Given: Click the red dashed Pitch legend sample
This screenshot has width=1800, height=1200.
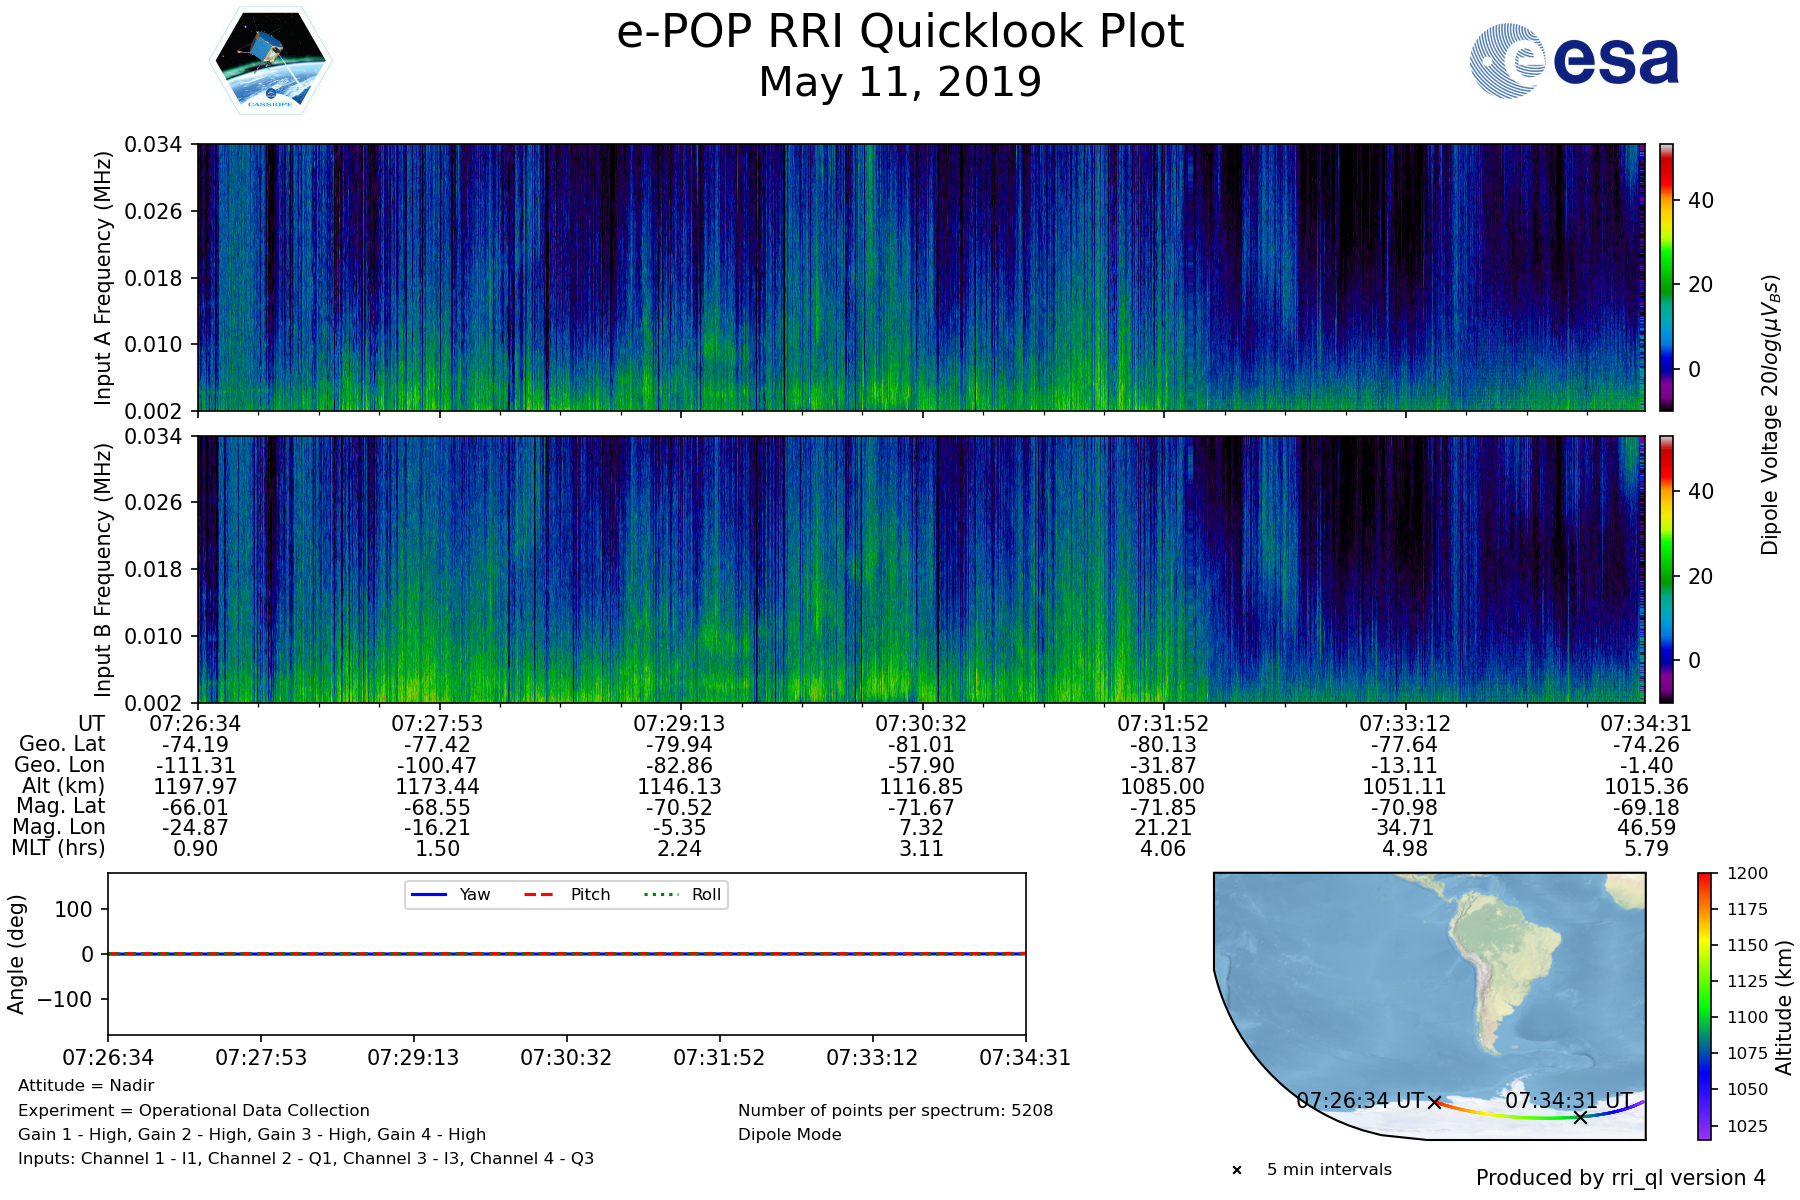Looking at the screenshot, I should click(540, 894).
